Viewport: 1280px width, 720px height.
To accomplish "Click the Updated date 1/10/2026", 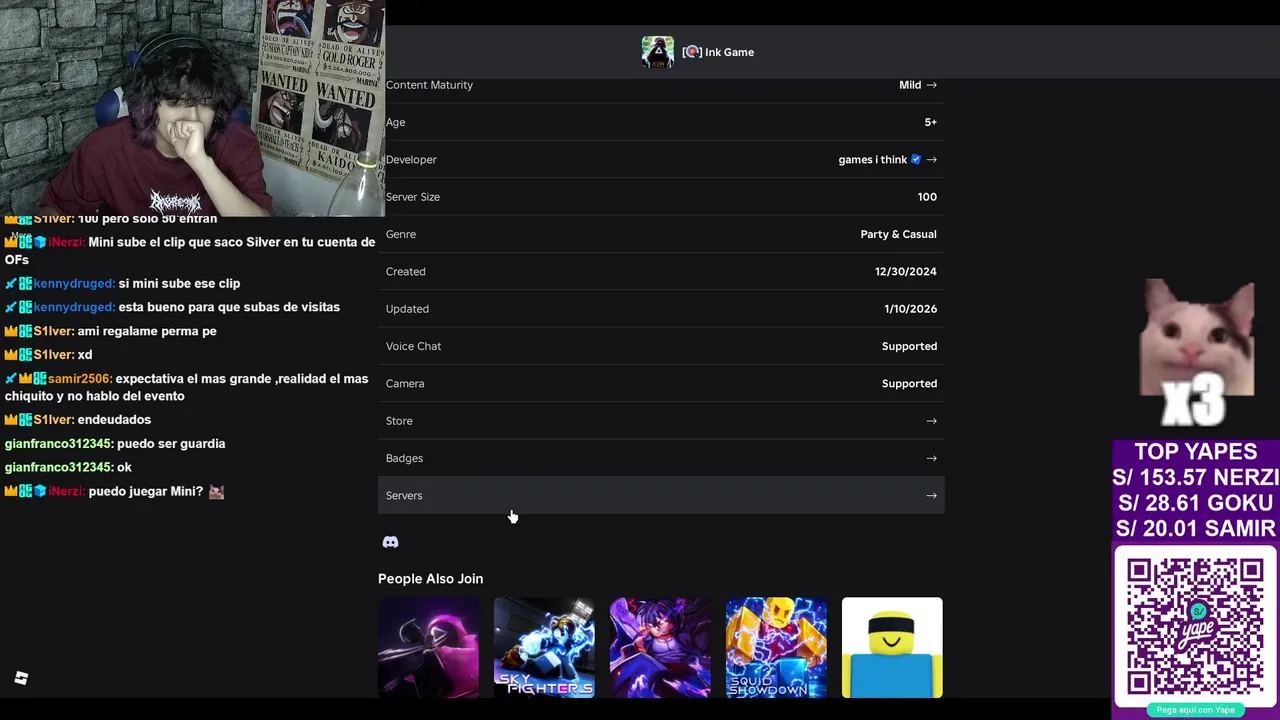I will point(910,309).
